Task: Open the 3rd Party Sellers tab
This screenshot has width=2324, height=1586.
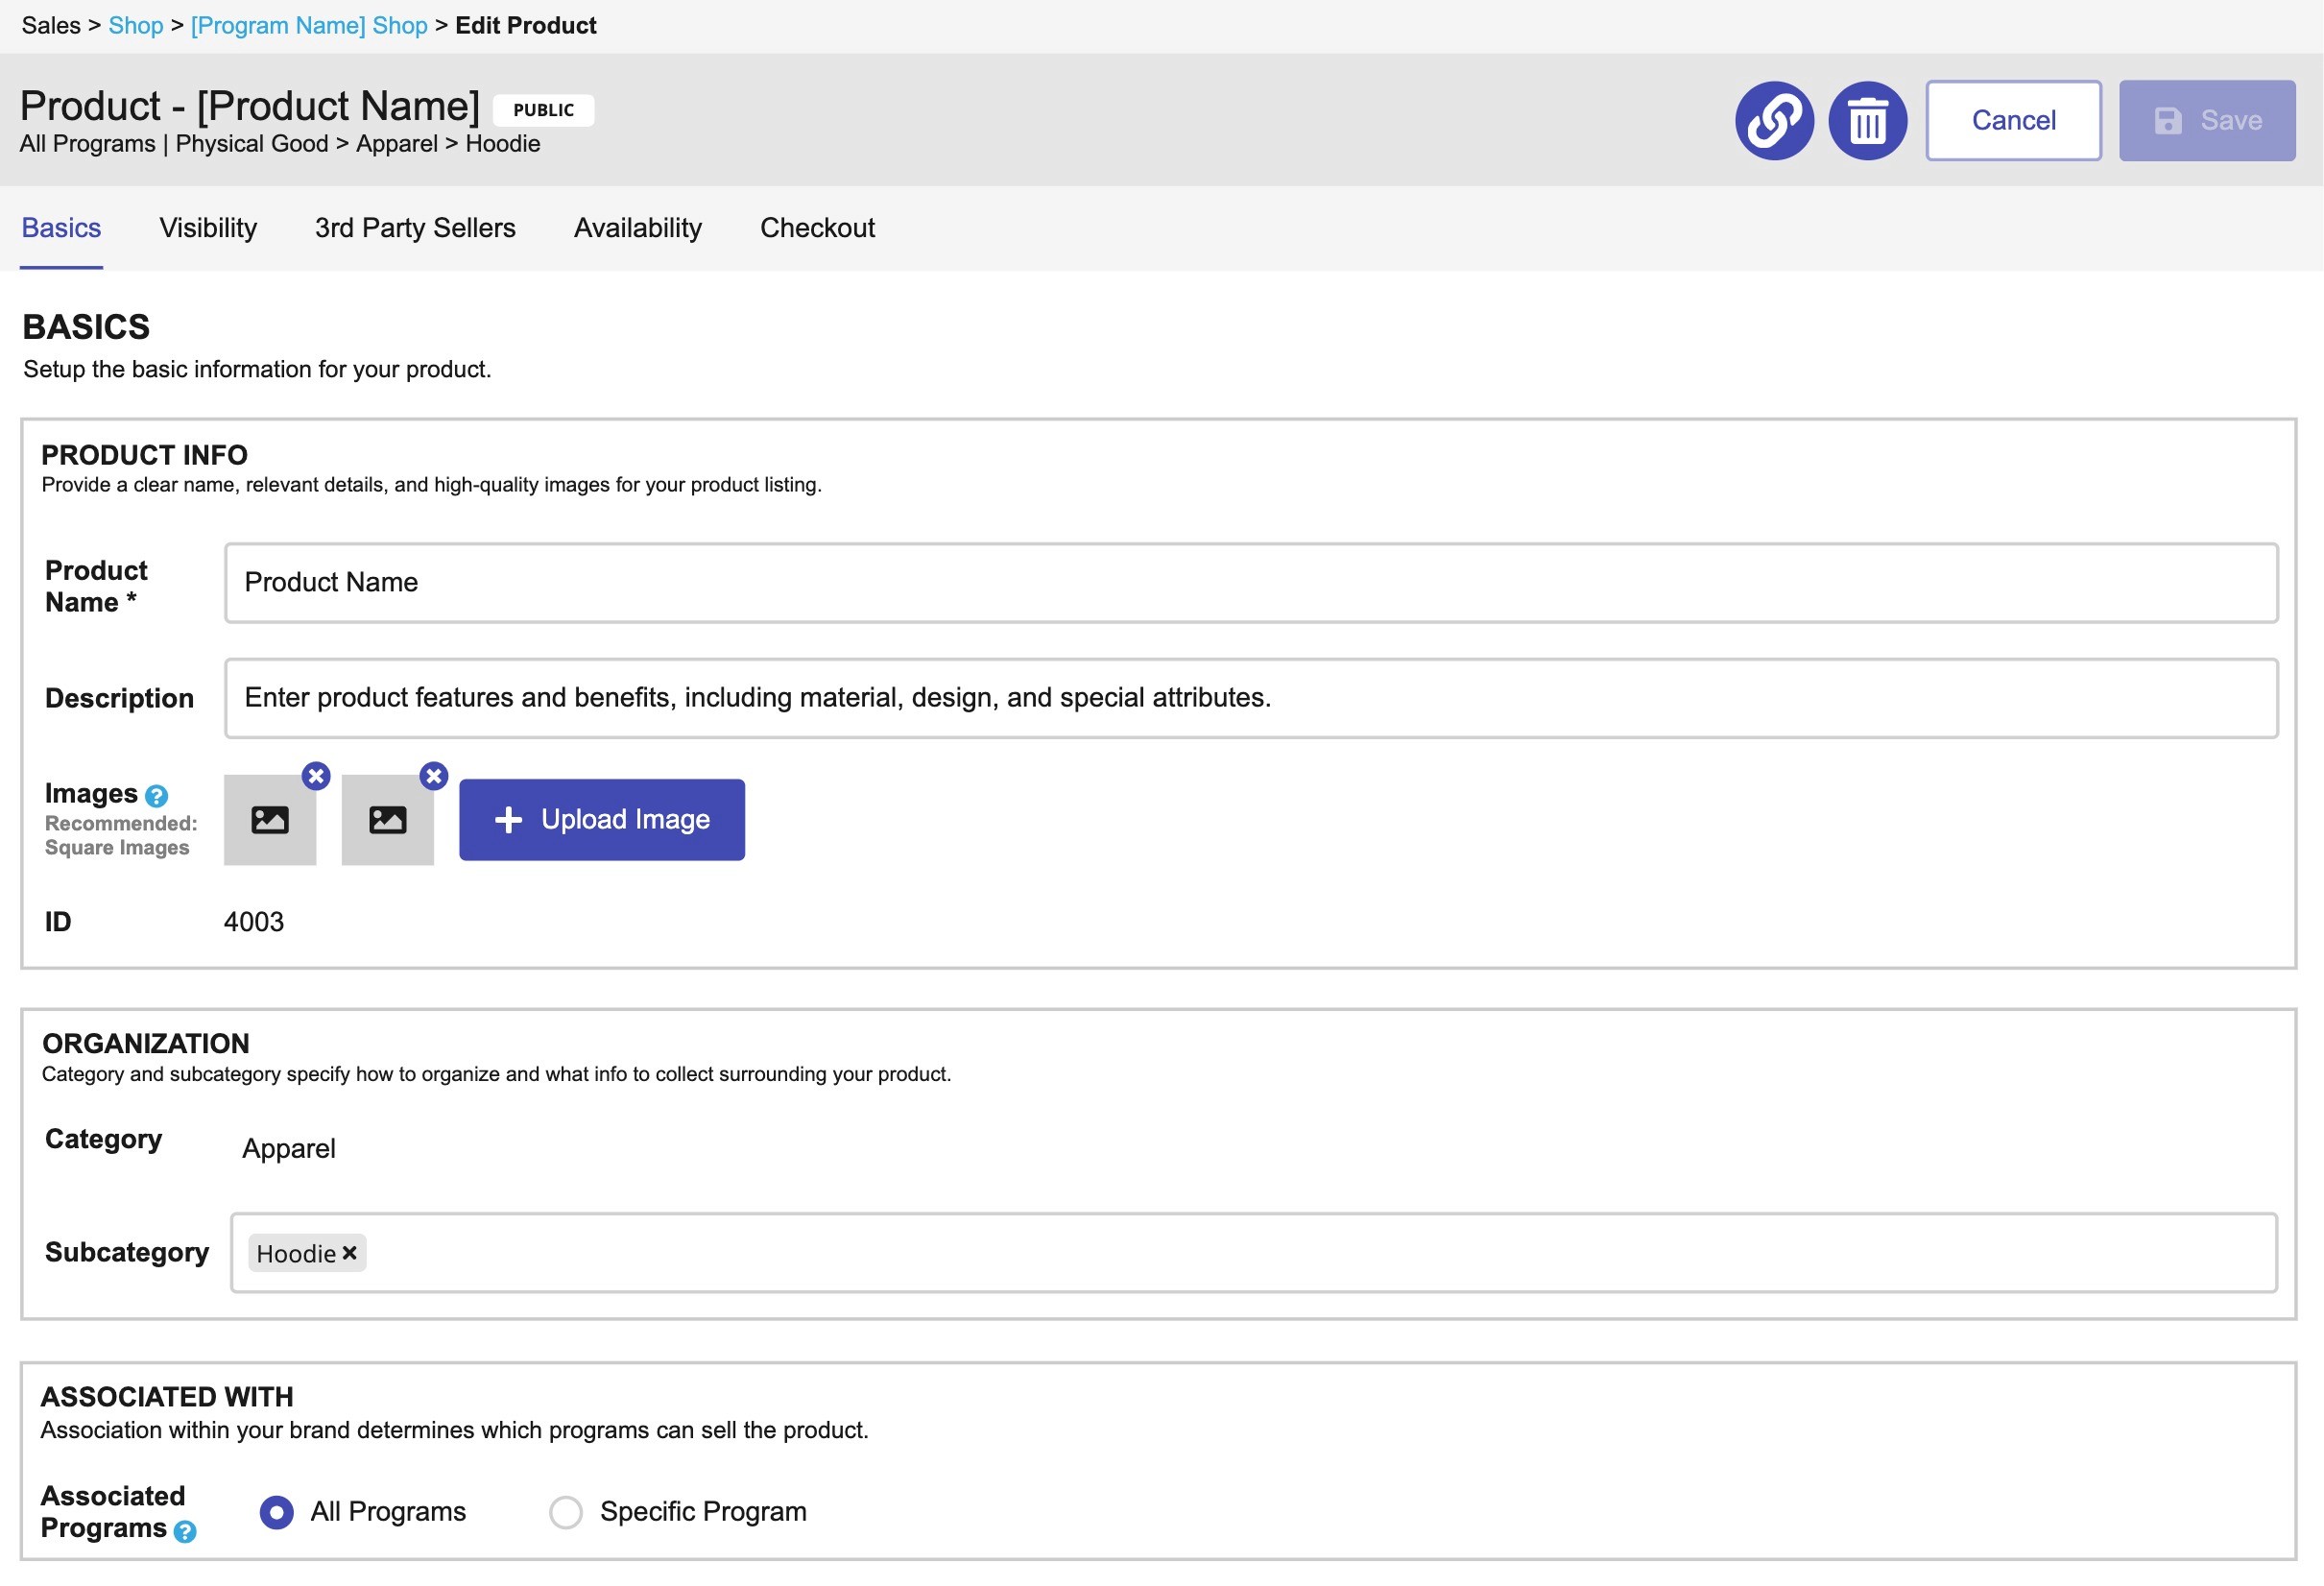Action: 415,228
